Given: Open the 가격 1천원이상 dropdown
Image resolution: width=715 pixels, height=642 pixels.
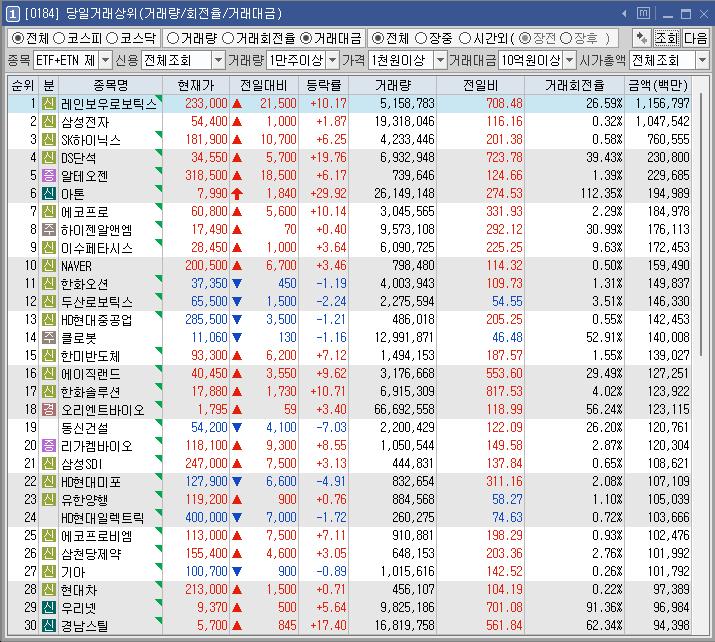Looking at the screenshot, I should click(x=440, y=60).
